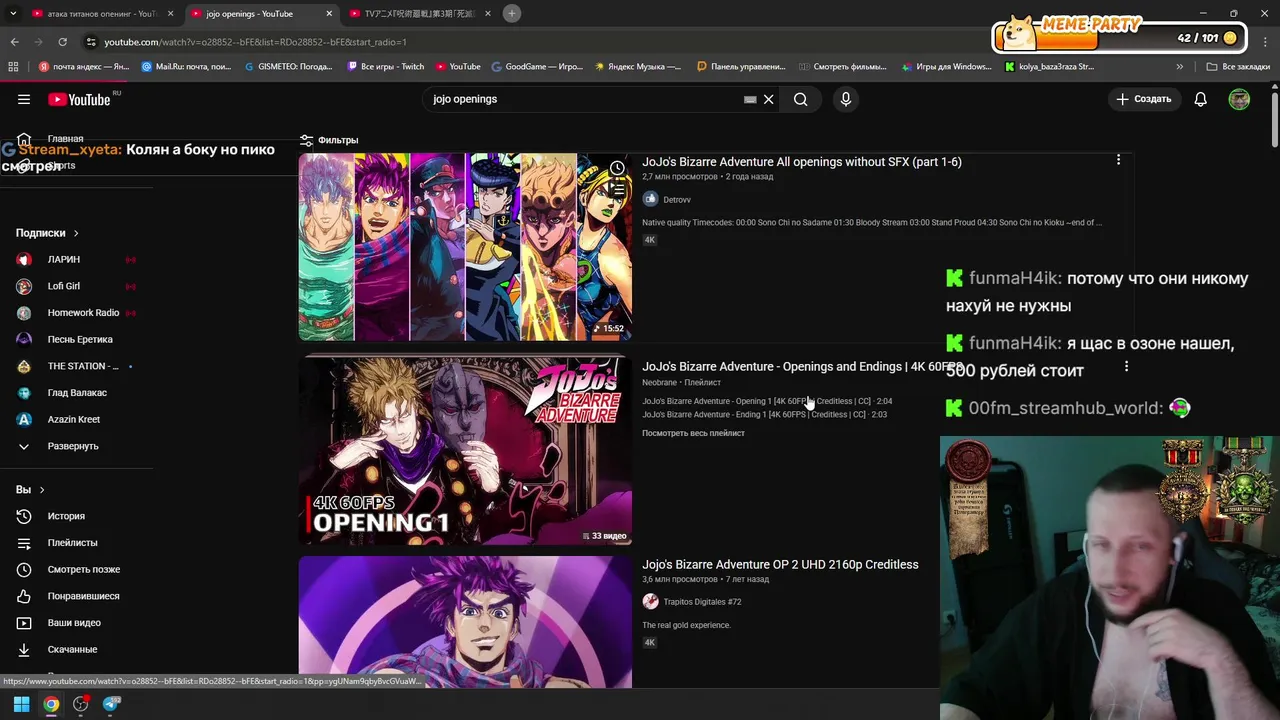
Task: Open more options for the All openings video
Action: [1118, 160]
